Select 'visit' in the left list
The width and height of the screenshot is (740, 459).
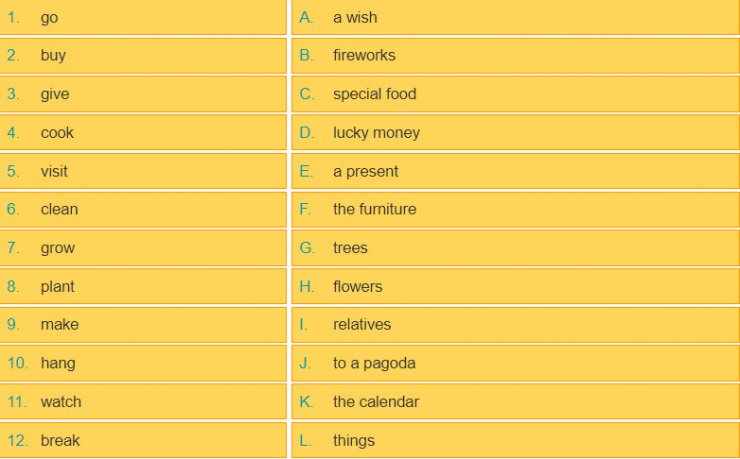coord(143,171)
